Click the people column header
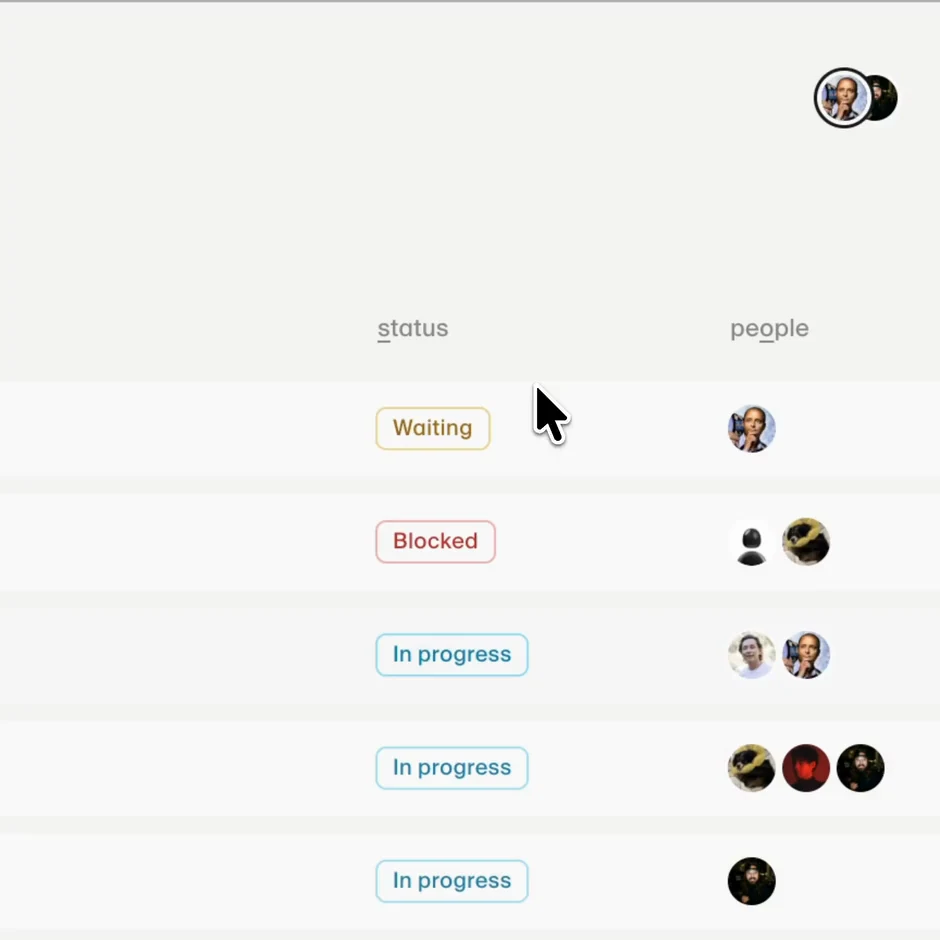This screenshot has width=940, height=940. [769, 329]
